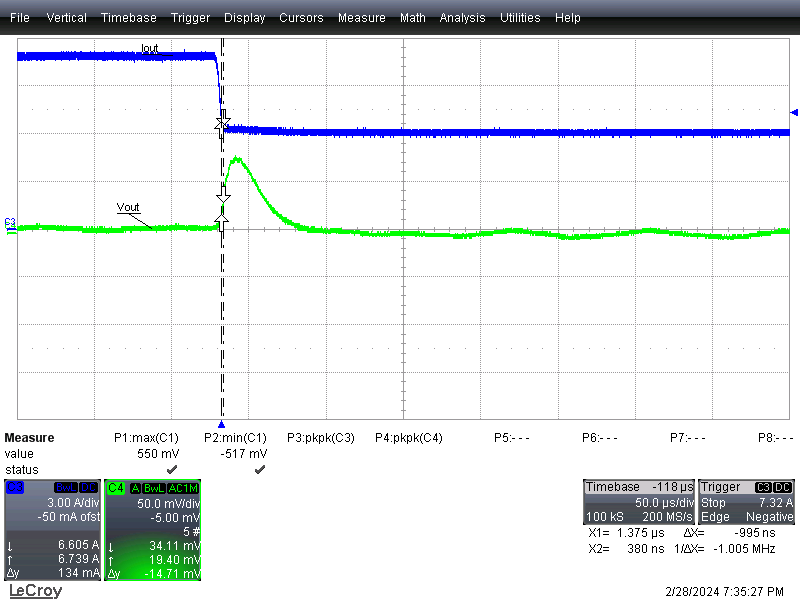
Task: Open the Timebase descriptor box
Action: tap(638, 502)
